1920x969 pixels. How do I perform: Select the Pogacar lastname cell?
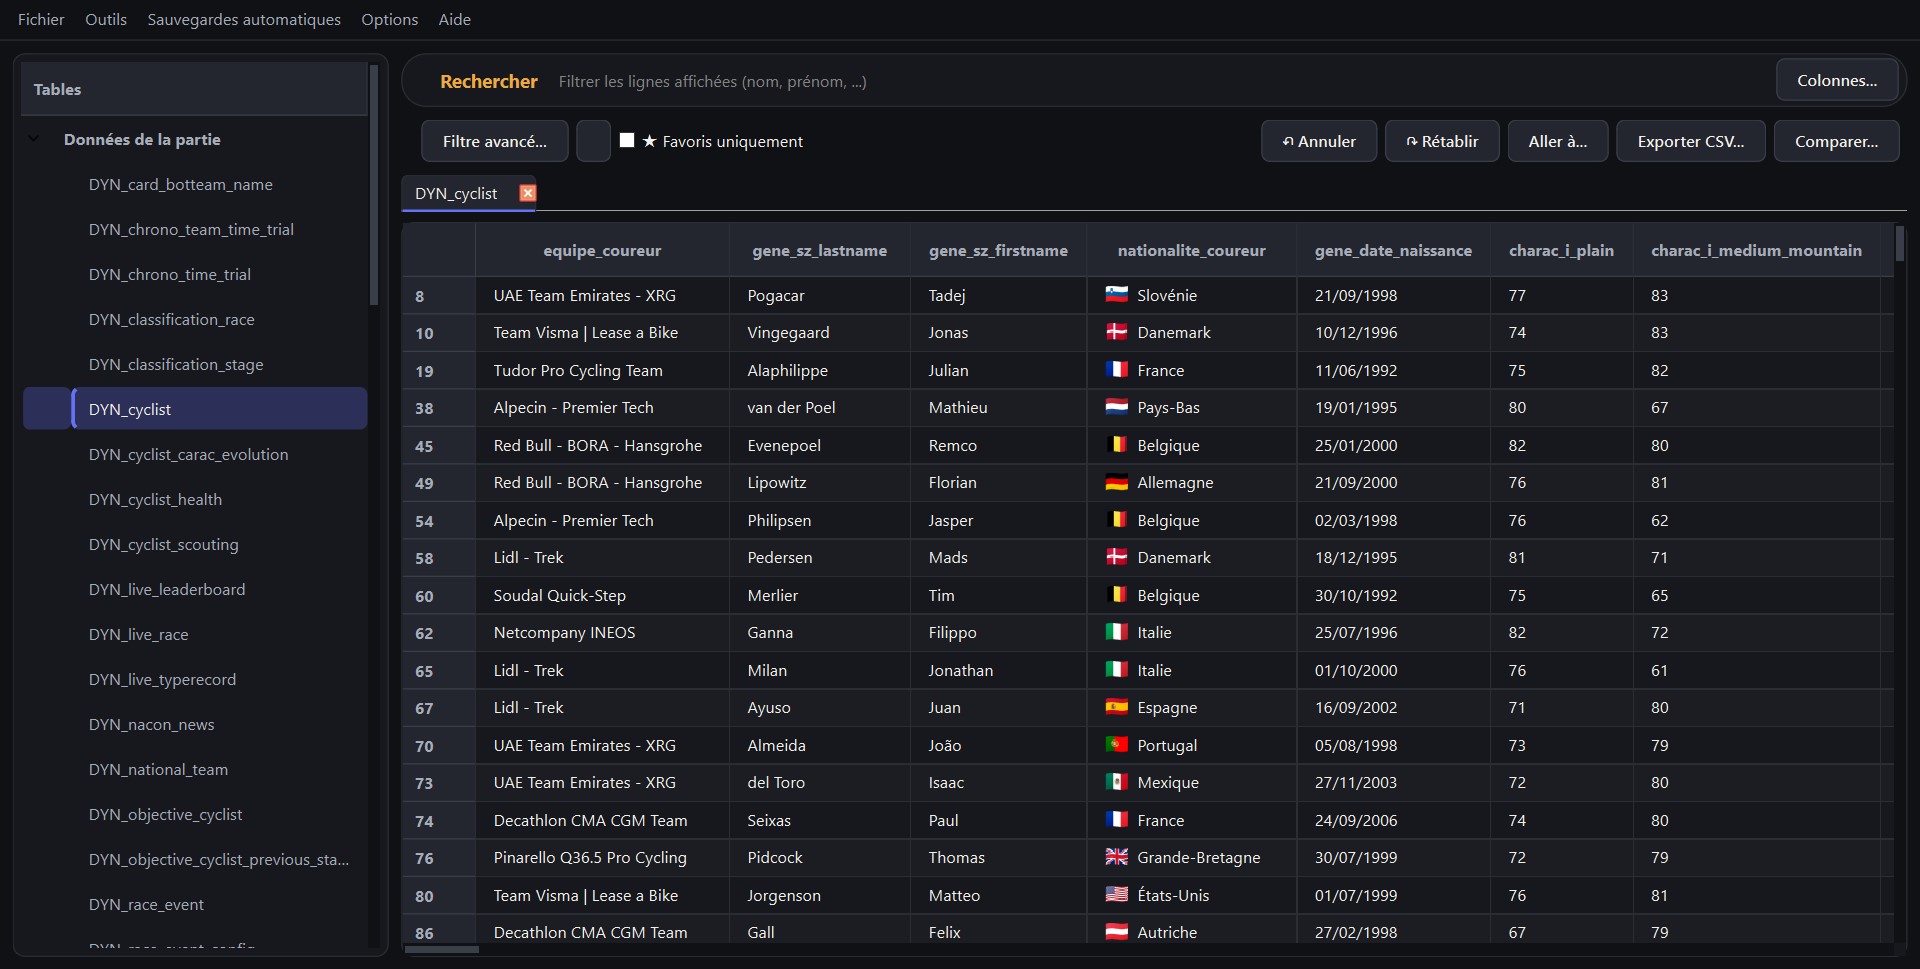coord(820,295)
